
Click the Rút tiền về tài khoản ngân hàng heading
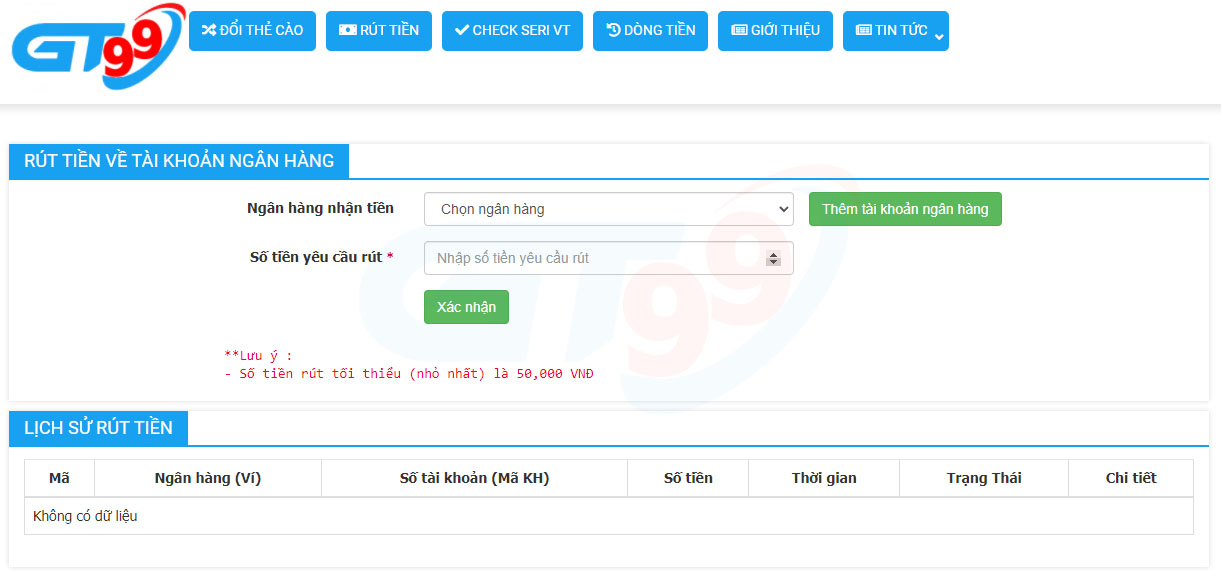click(x=179, y=161)
